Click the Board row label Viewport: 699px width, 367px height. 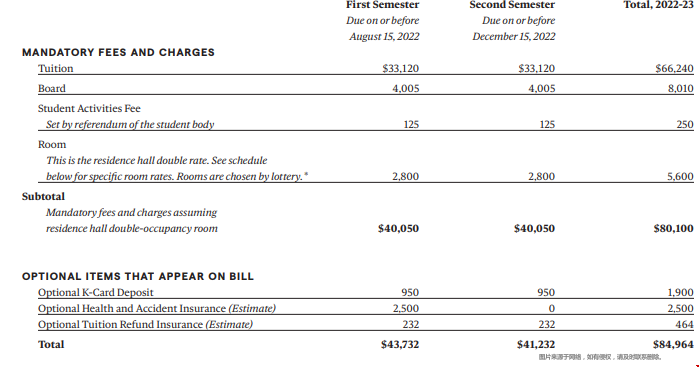(52, 88)
